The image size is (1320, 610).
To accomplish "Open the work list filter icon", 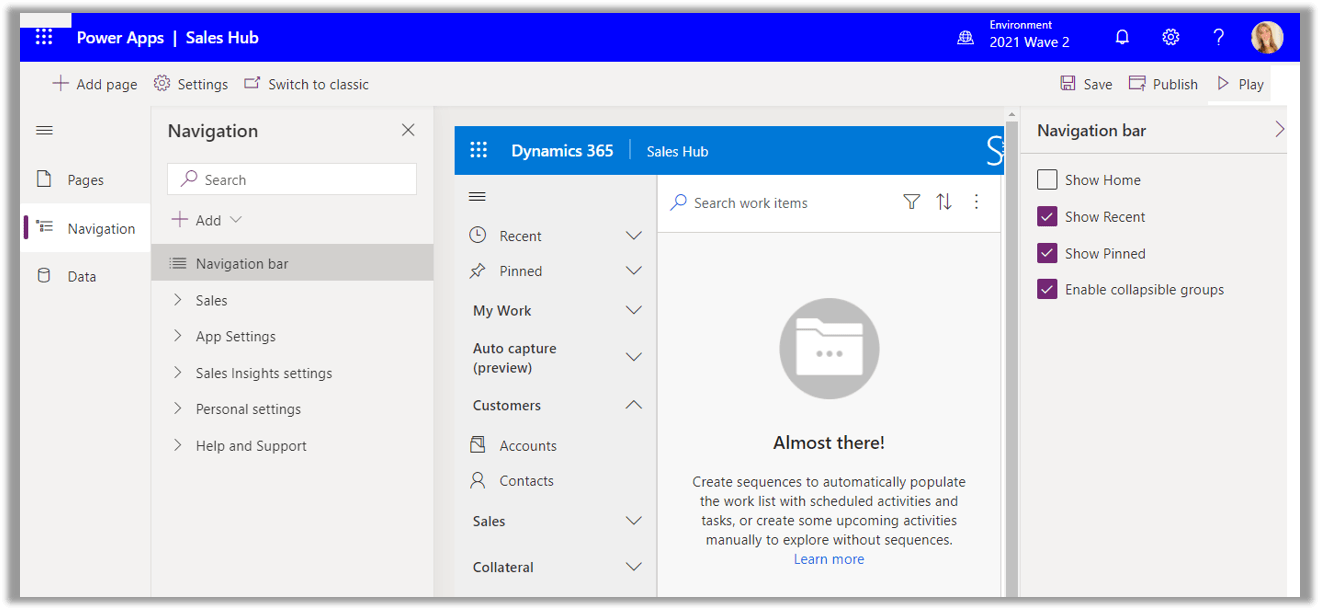I will point(911,202).
